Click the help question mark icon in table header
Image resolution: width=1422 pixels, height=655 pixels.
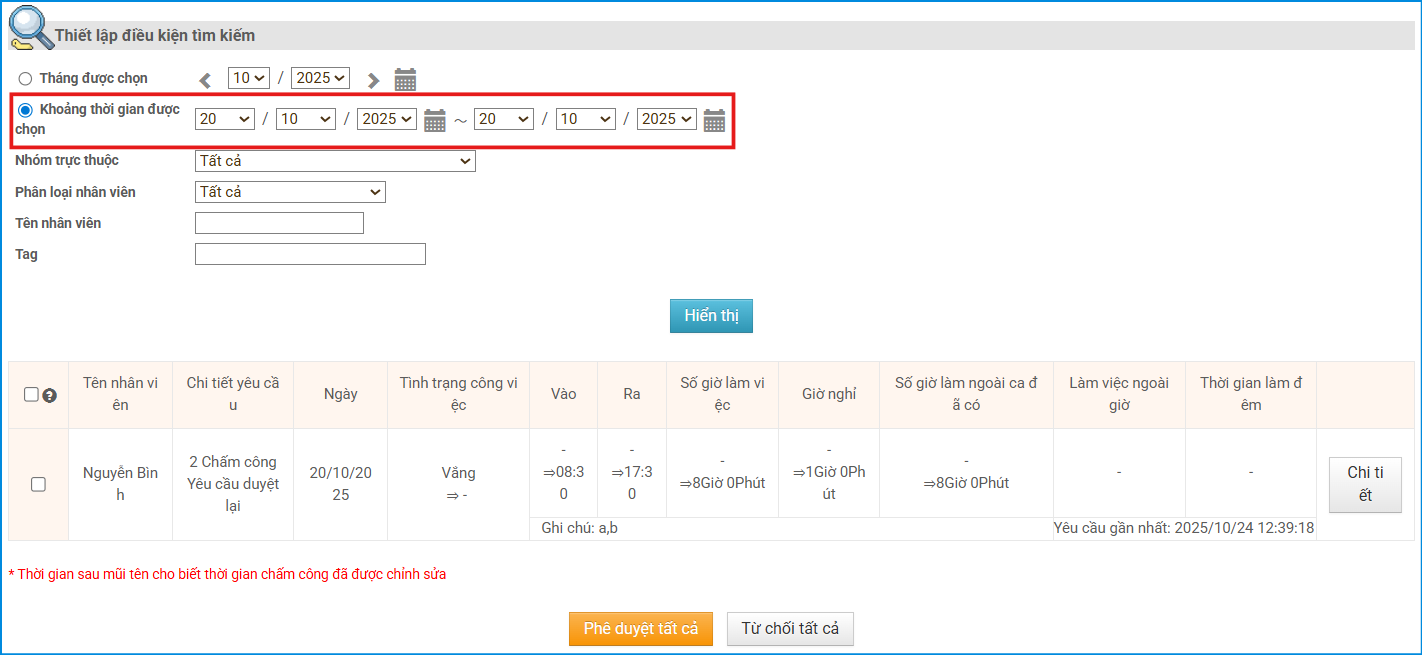pos(49,395)
